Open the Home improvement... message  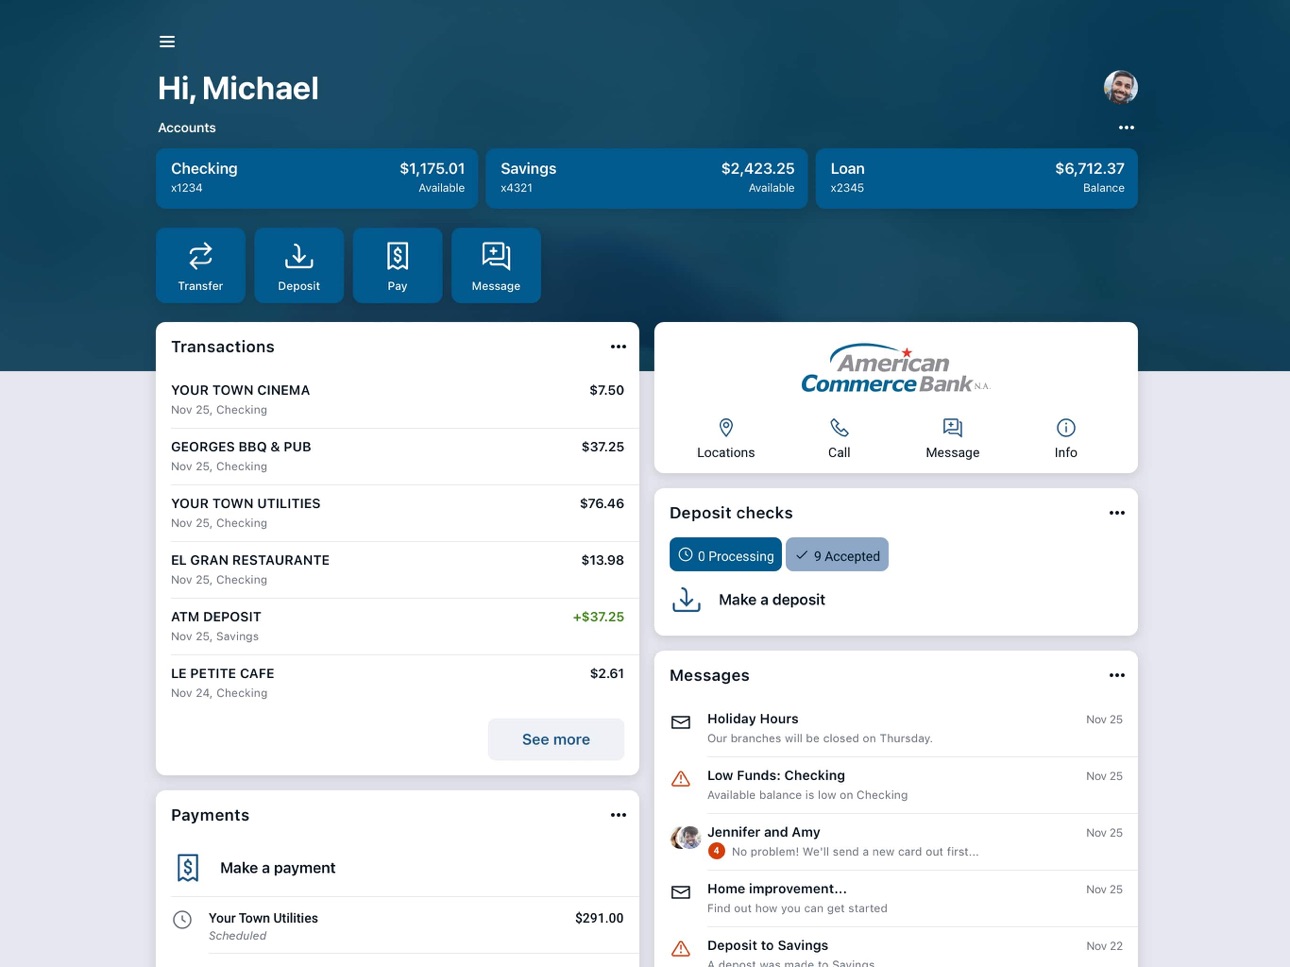[x=896, y=898]
